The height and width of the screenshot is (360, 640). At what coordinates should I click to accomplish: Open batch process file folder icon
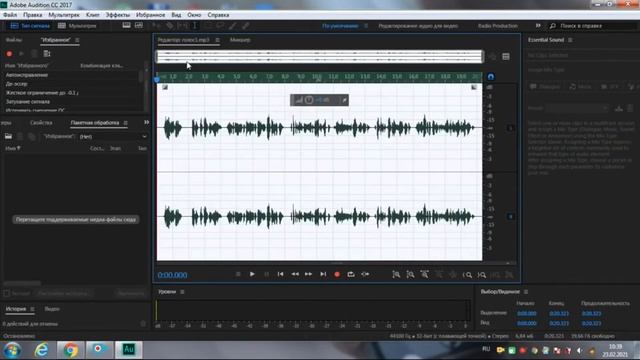point(8,136)
